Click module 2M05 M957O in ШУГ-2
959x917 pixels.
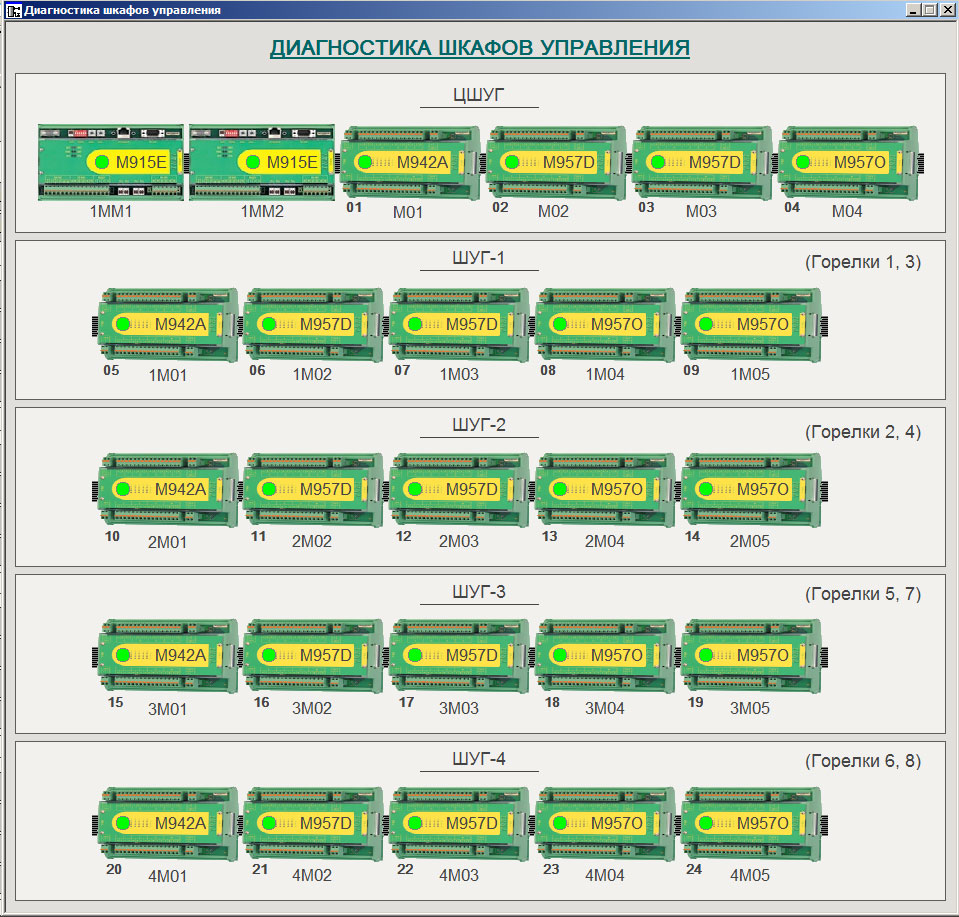pyautogui.click(x=750, y=489)
